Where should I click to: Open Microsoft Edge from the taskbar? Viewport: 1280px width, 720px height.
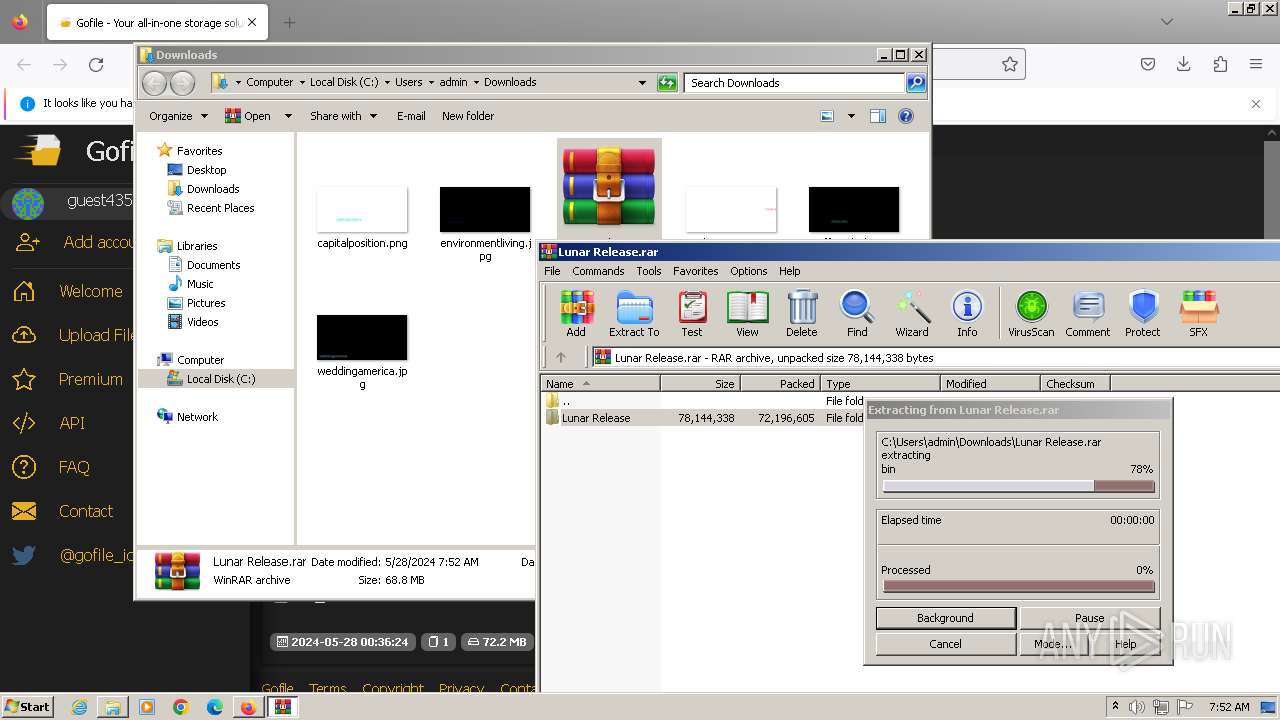click(x=215, y=707)
